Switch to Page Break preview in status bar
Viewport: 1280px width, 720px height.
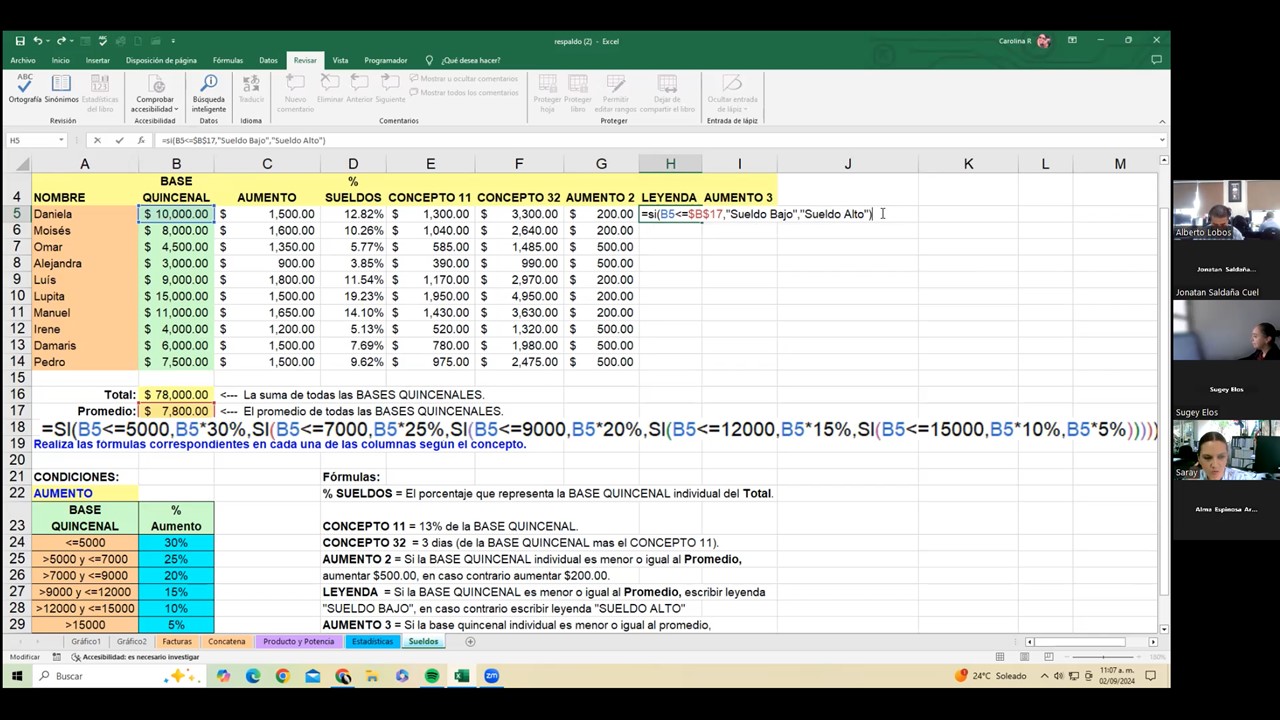pos(1049,657)
